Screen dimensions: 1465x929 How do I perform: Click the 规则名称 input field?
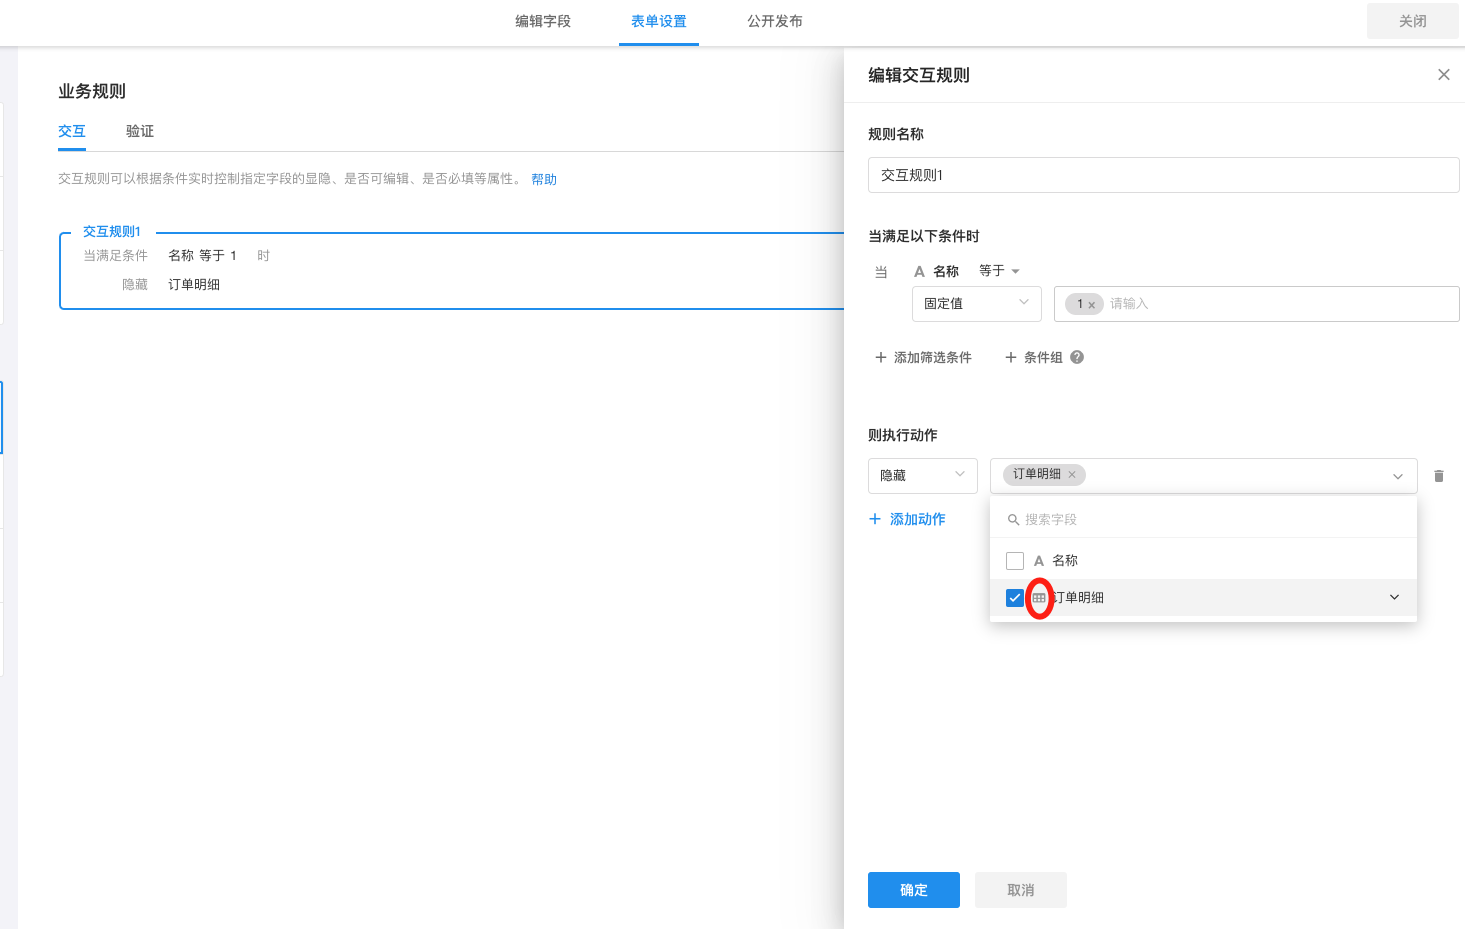pos(1162,175)
